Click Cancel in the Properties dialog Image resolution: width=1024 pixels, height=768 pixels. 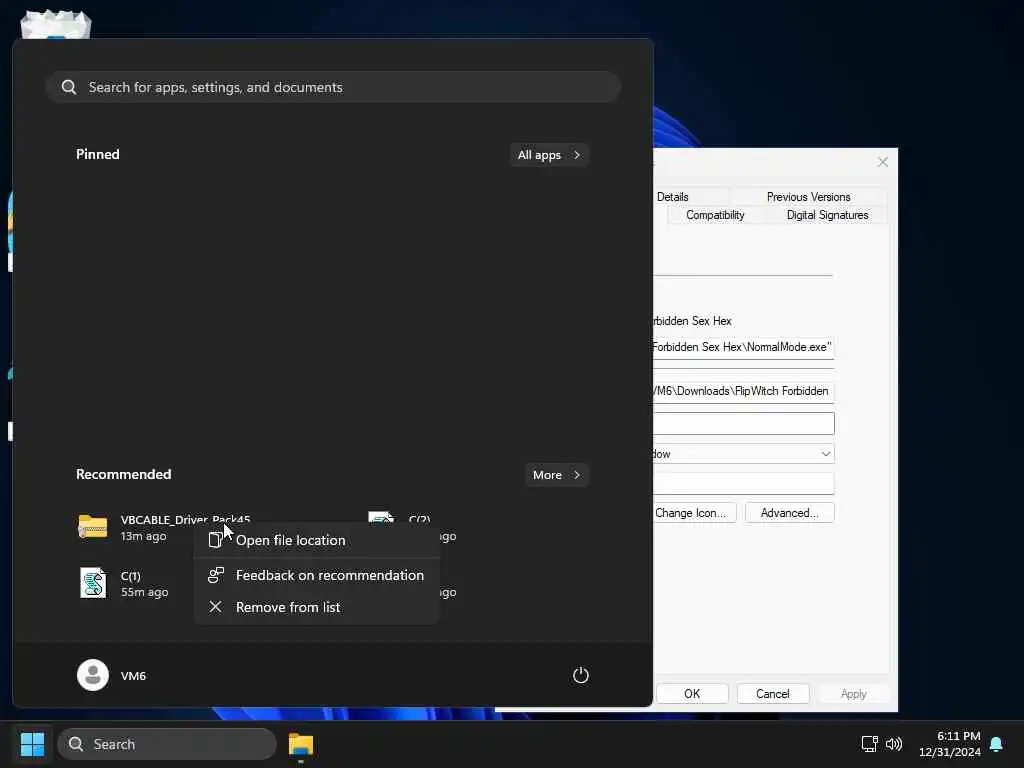click(x=773, y=694)
